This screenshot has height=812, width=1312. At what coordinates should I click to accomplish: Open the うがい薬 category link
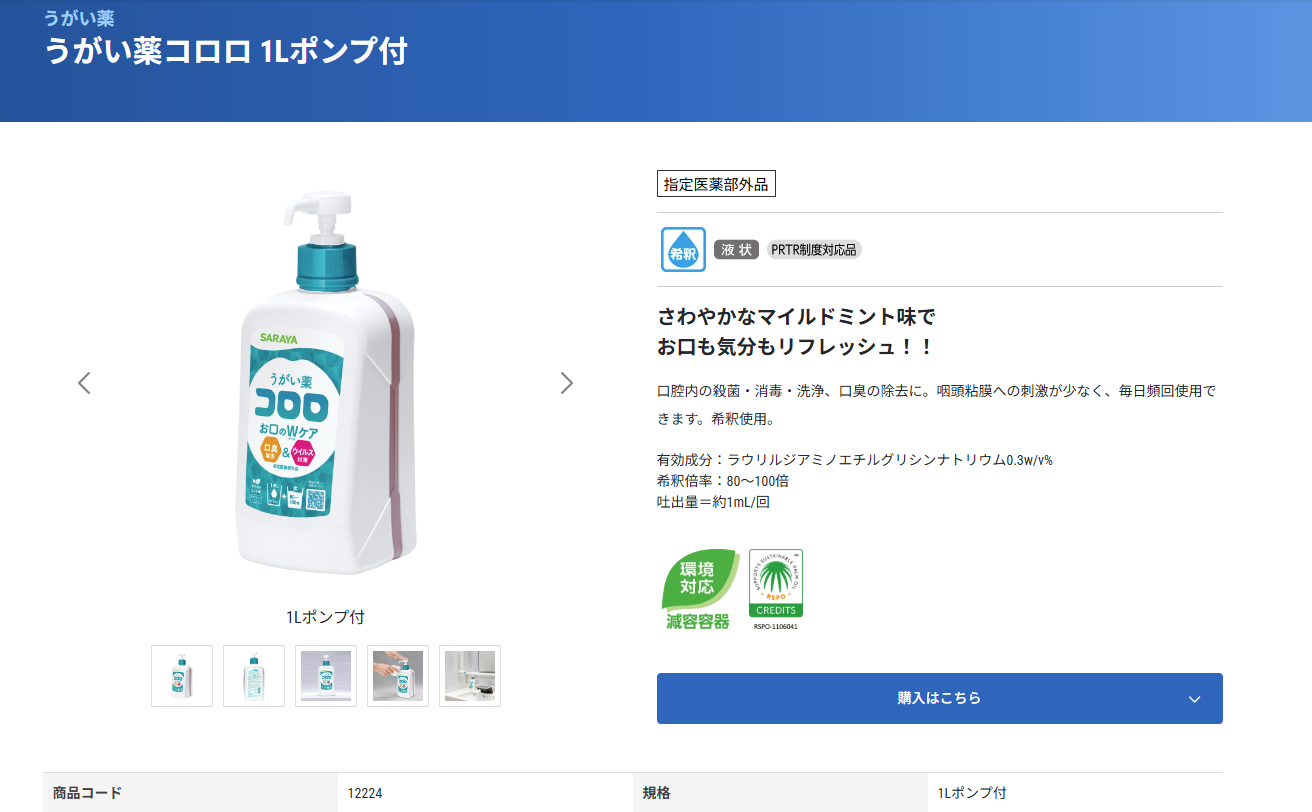coord(79,18)
